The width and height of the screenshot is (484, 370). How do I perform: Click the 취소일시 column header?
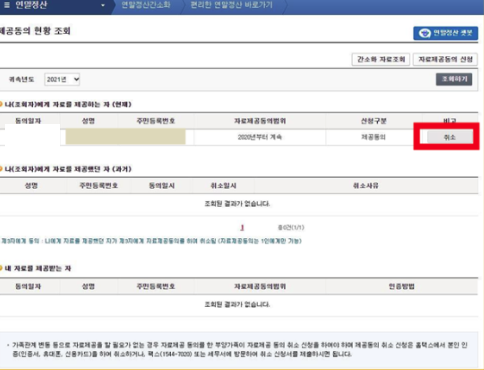223,186
